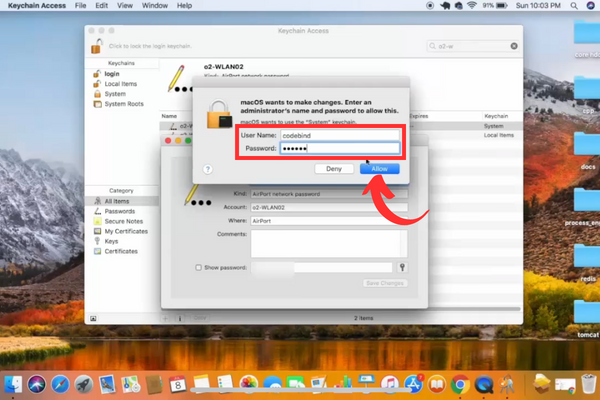The height and width of the screenshot is (400, 600).
Task: Click the key icon beside Show password
Action: pos(402,267)
